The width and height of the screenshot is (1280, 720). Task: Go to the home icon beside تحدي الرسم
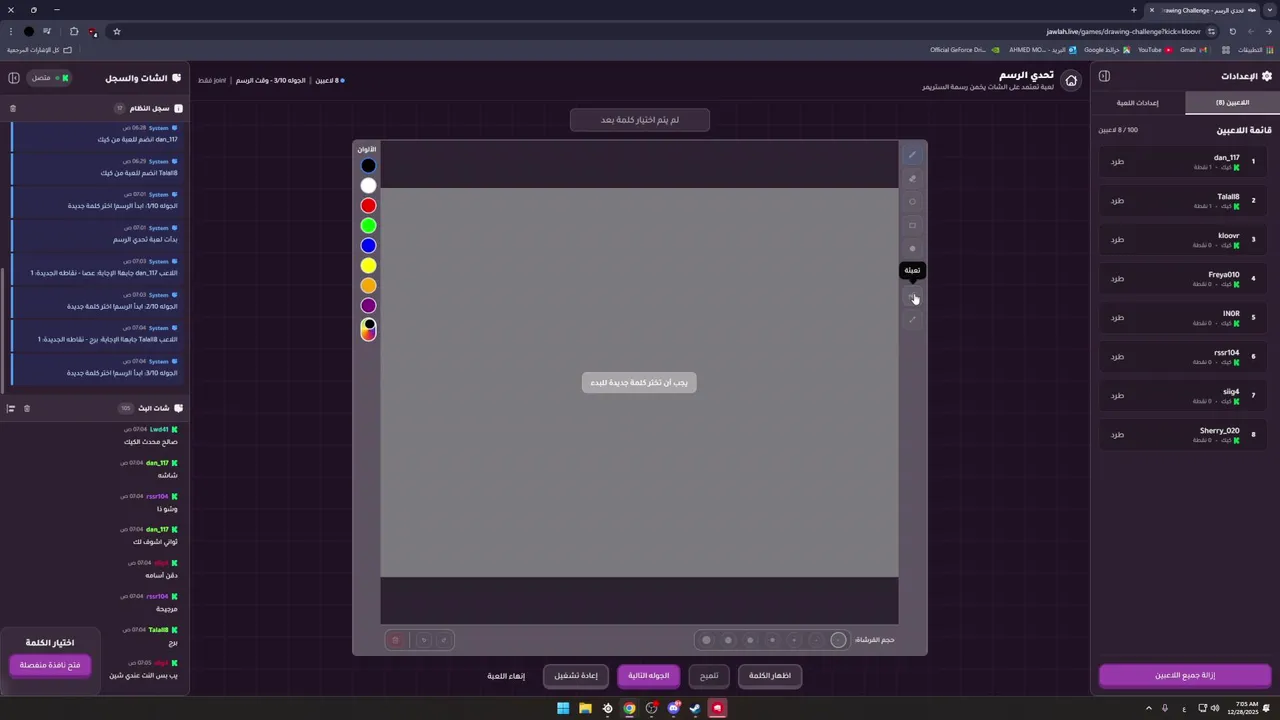(x=1071, y=81)
